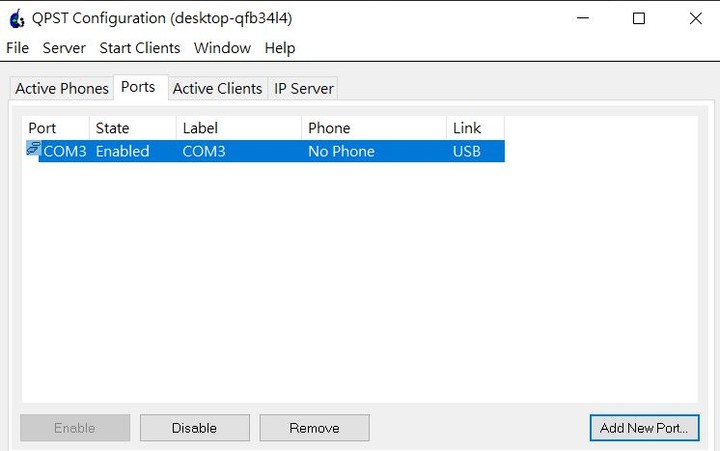Click the Add New Port button

coord(644,428)
